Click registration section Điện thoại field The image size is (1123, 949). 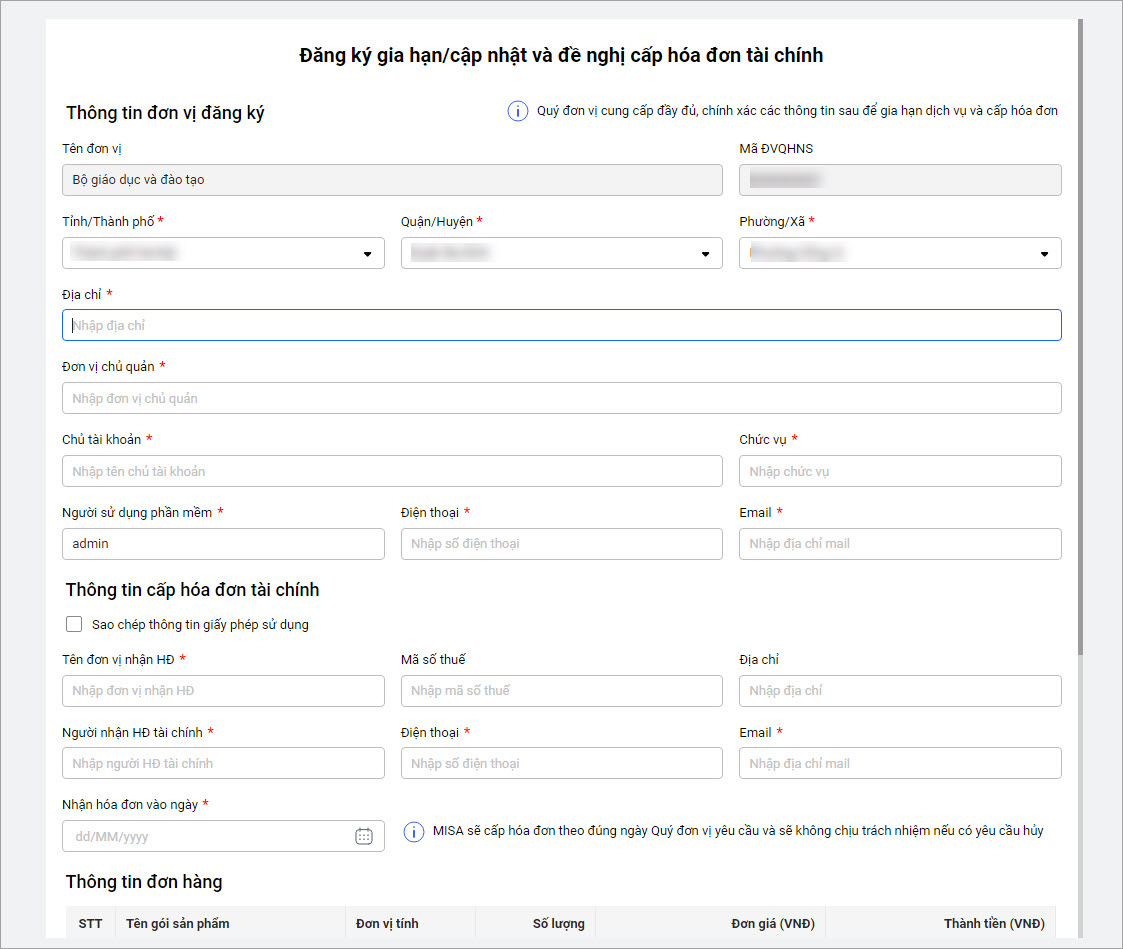[x=561, y=544]
